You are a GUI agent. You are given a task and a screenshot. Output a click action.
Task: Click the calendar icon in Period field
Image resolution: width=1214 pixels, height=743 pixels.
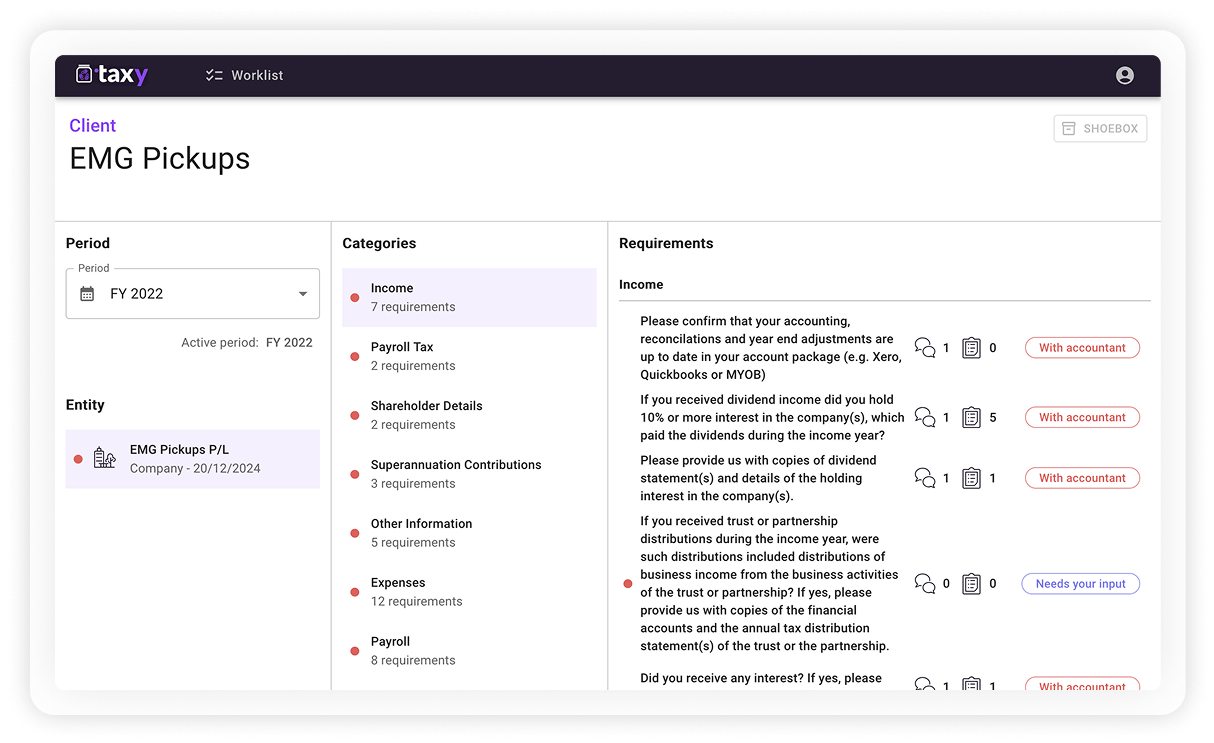tap(87, 294)
